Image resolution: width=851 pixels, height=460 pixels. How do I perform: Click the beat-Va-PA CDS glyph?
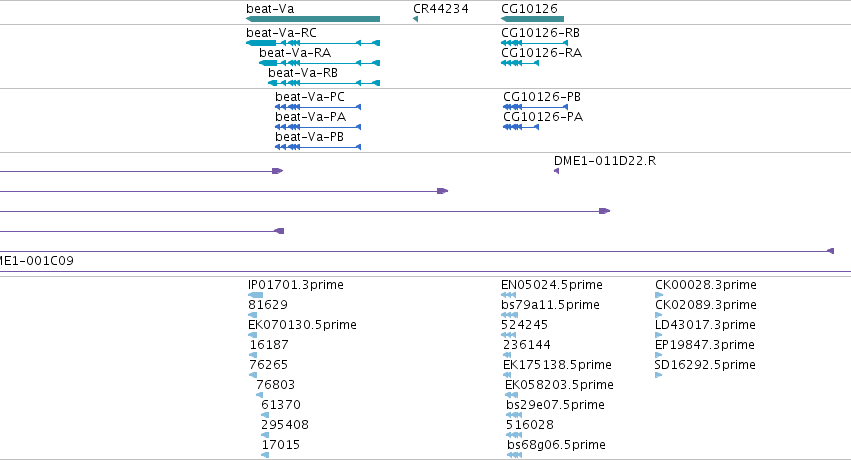pos(318,127)
